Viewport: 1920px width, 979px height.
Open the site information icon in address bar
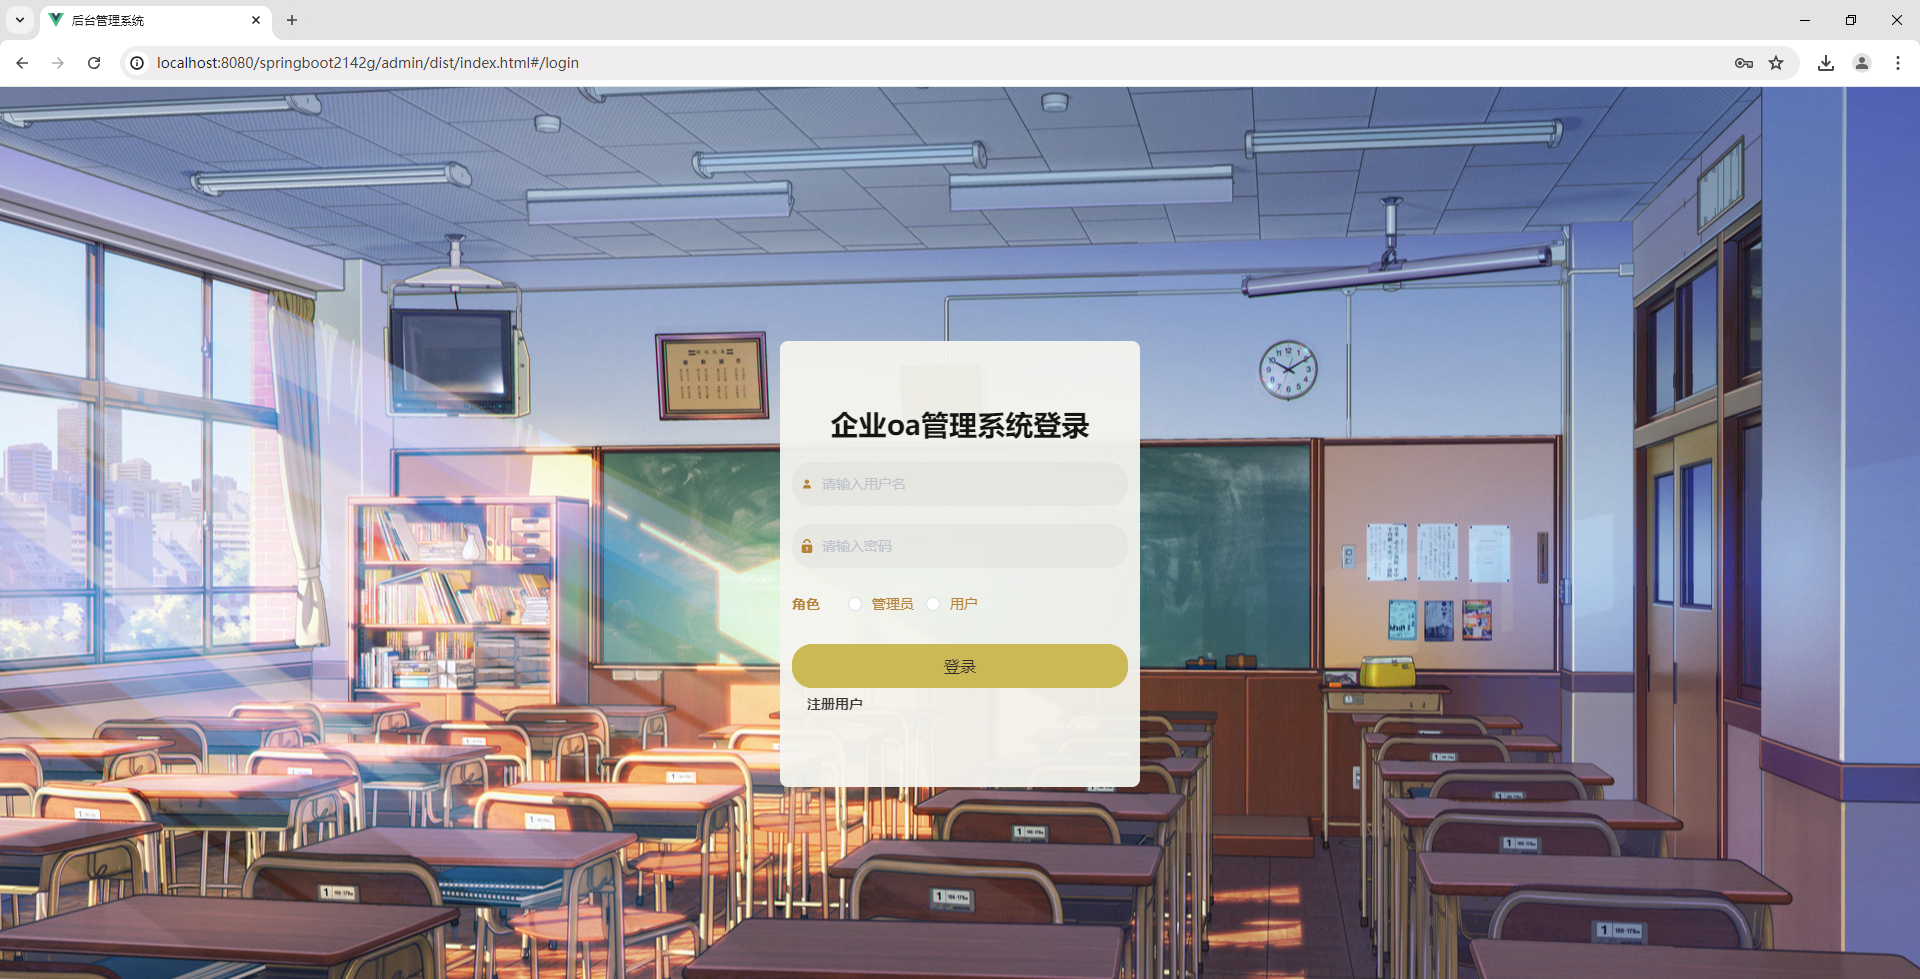pyautogui.click(x=136, y=62)
